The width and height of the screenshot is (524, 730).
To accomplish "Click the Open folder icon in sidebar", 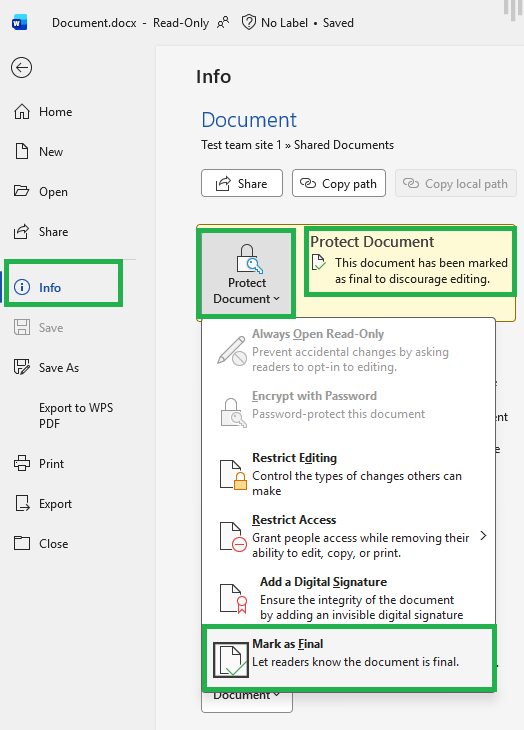I will click(x=21, y=191).
